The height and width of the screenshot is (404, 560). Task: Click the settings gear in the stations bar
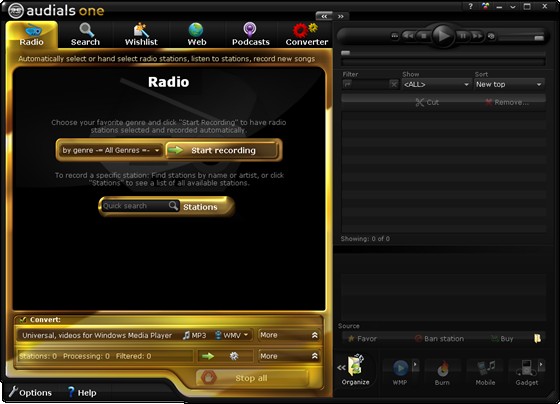[x=234, y=356]
